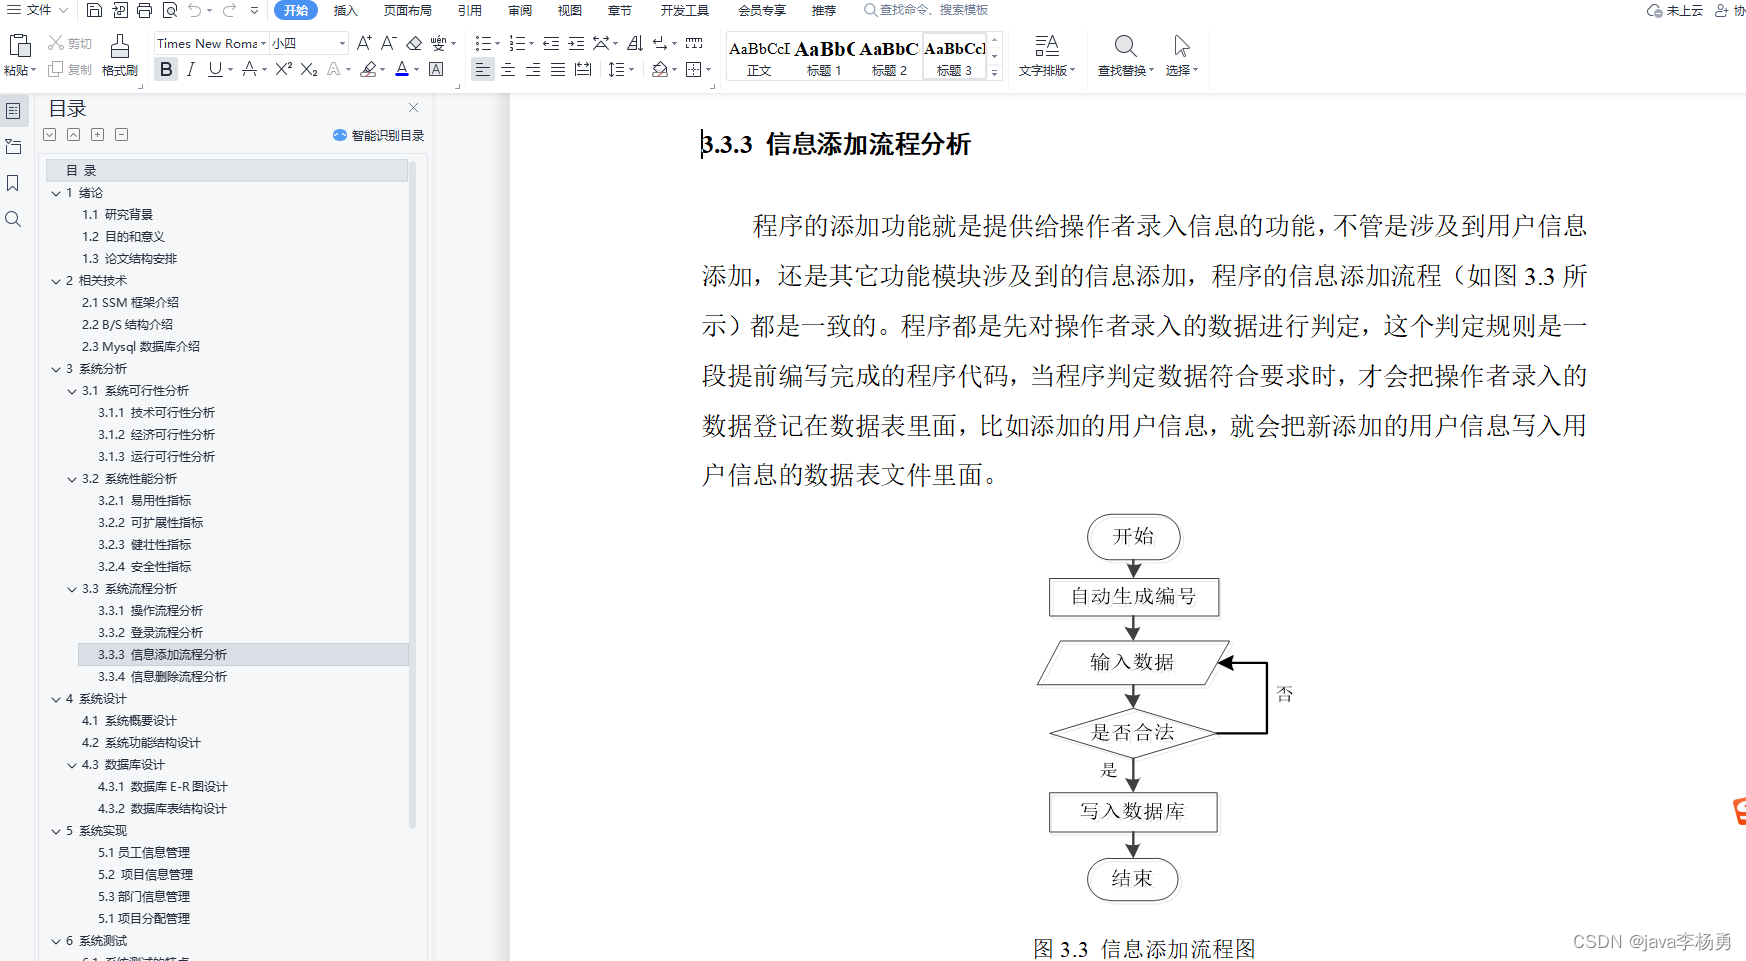Select the 选择 (select) tool icon
The height and width of the screenshot is (961, 1746).
(1181, 48)
